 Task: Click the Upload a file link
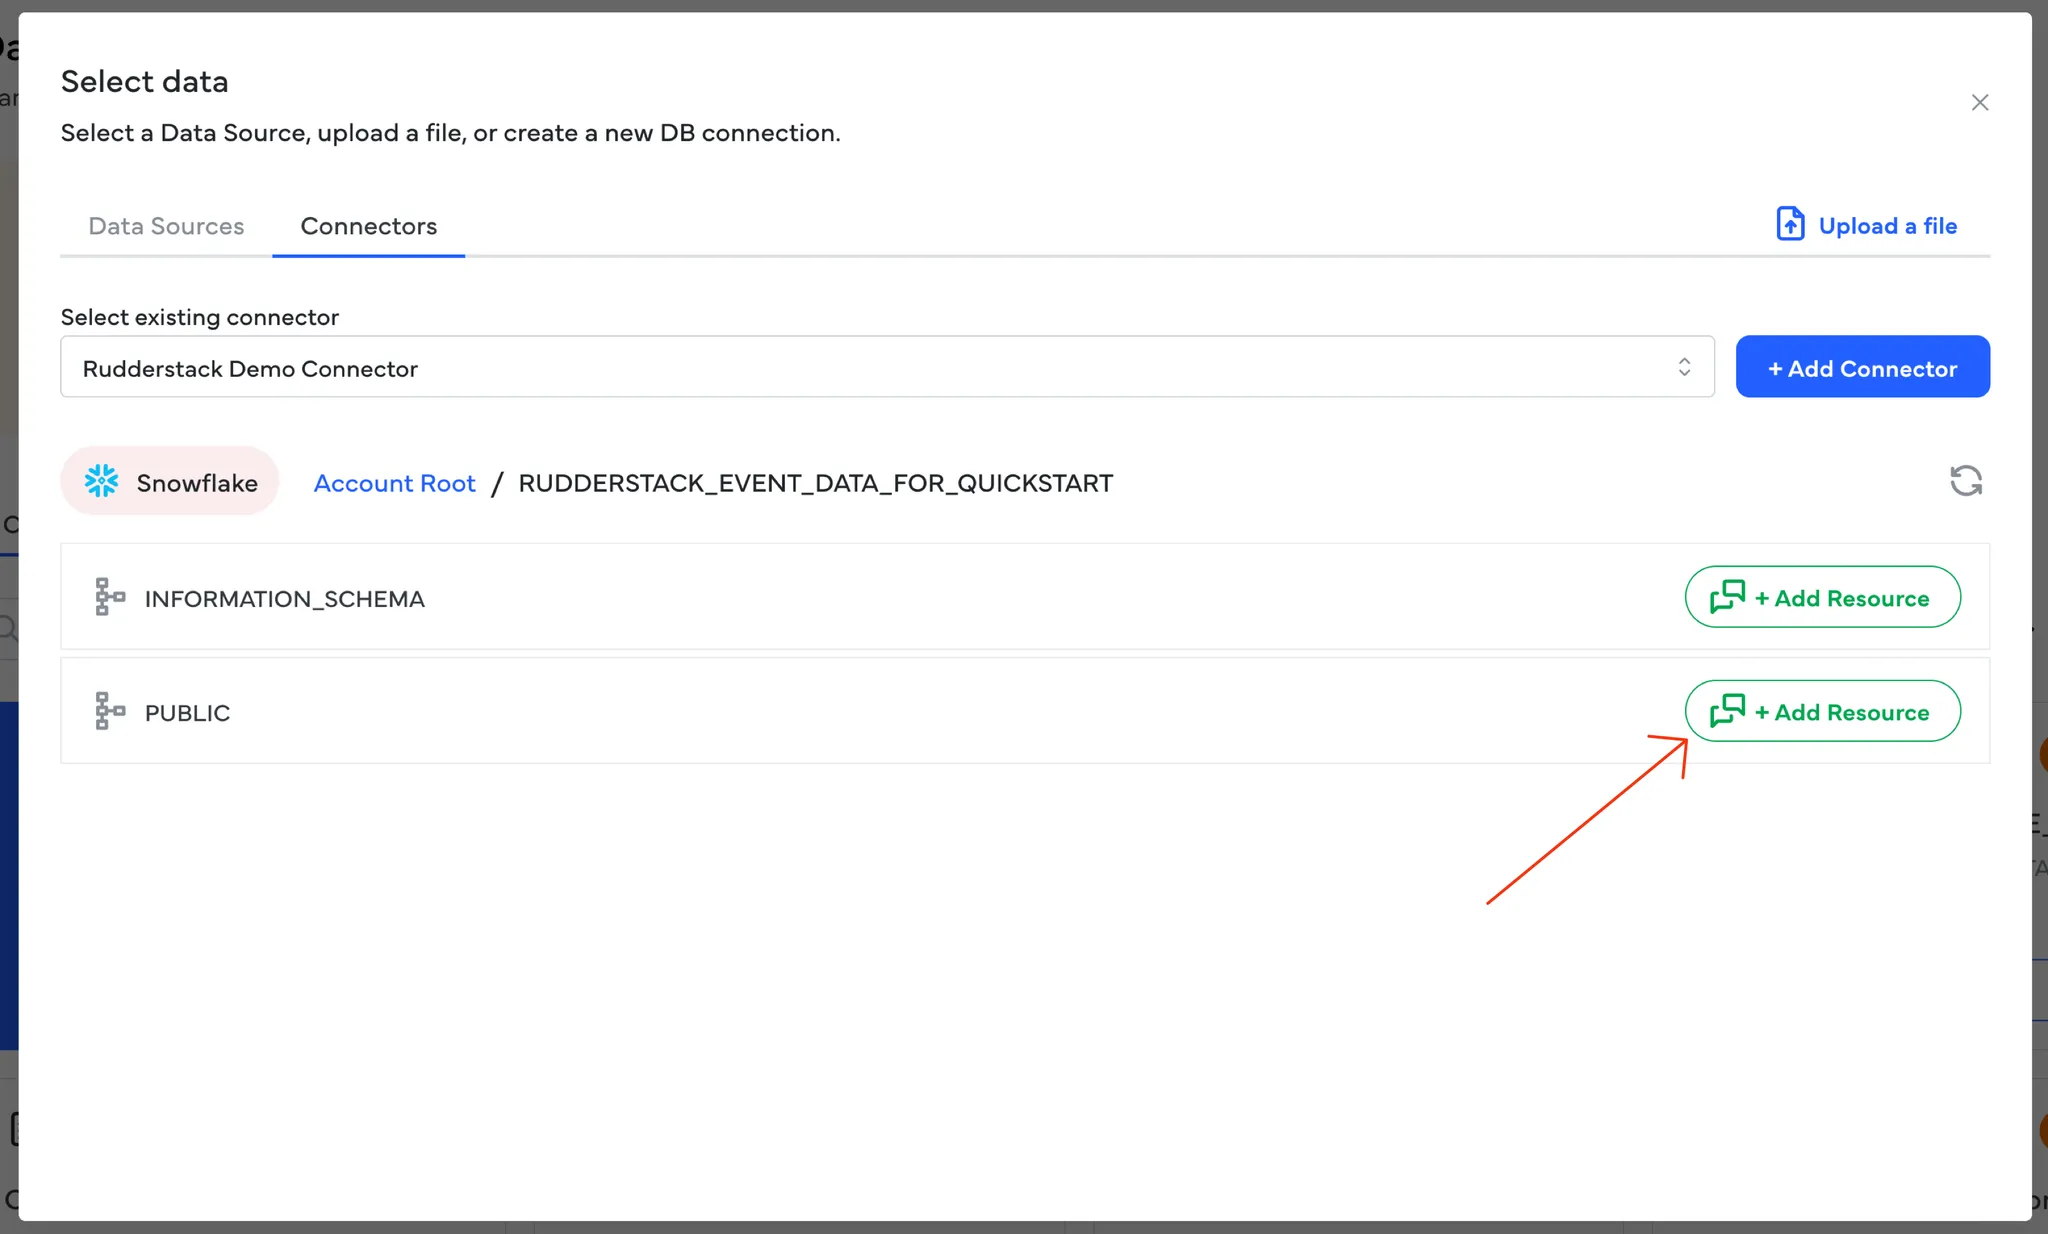pos(1887,226)
